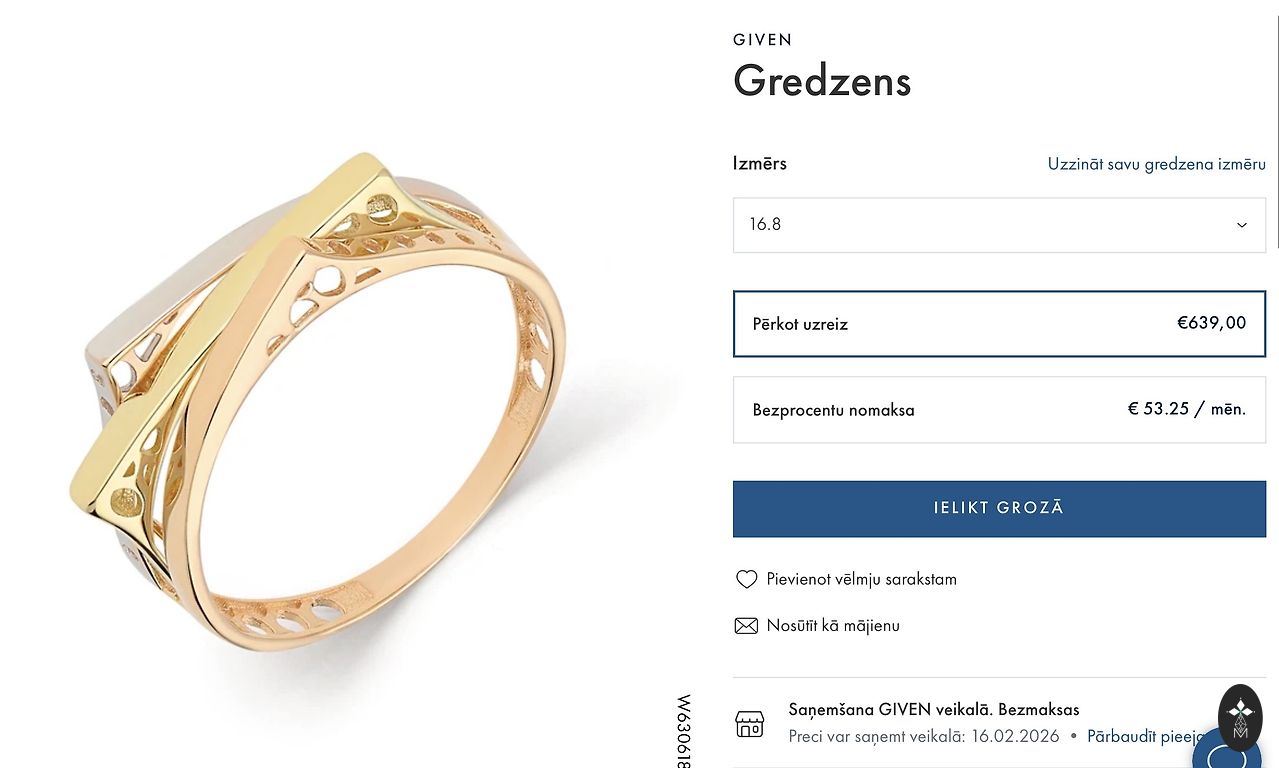Click the size dropdown chevron arrow

pyautogui.click(x=1242, y=225)
